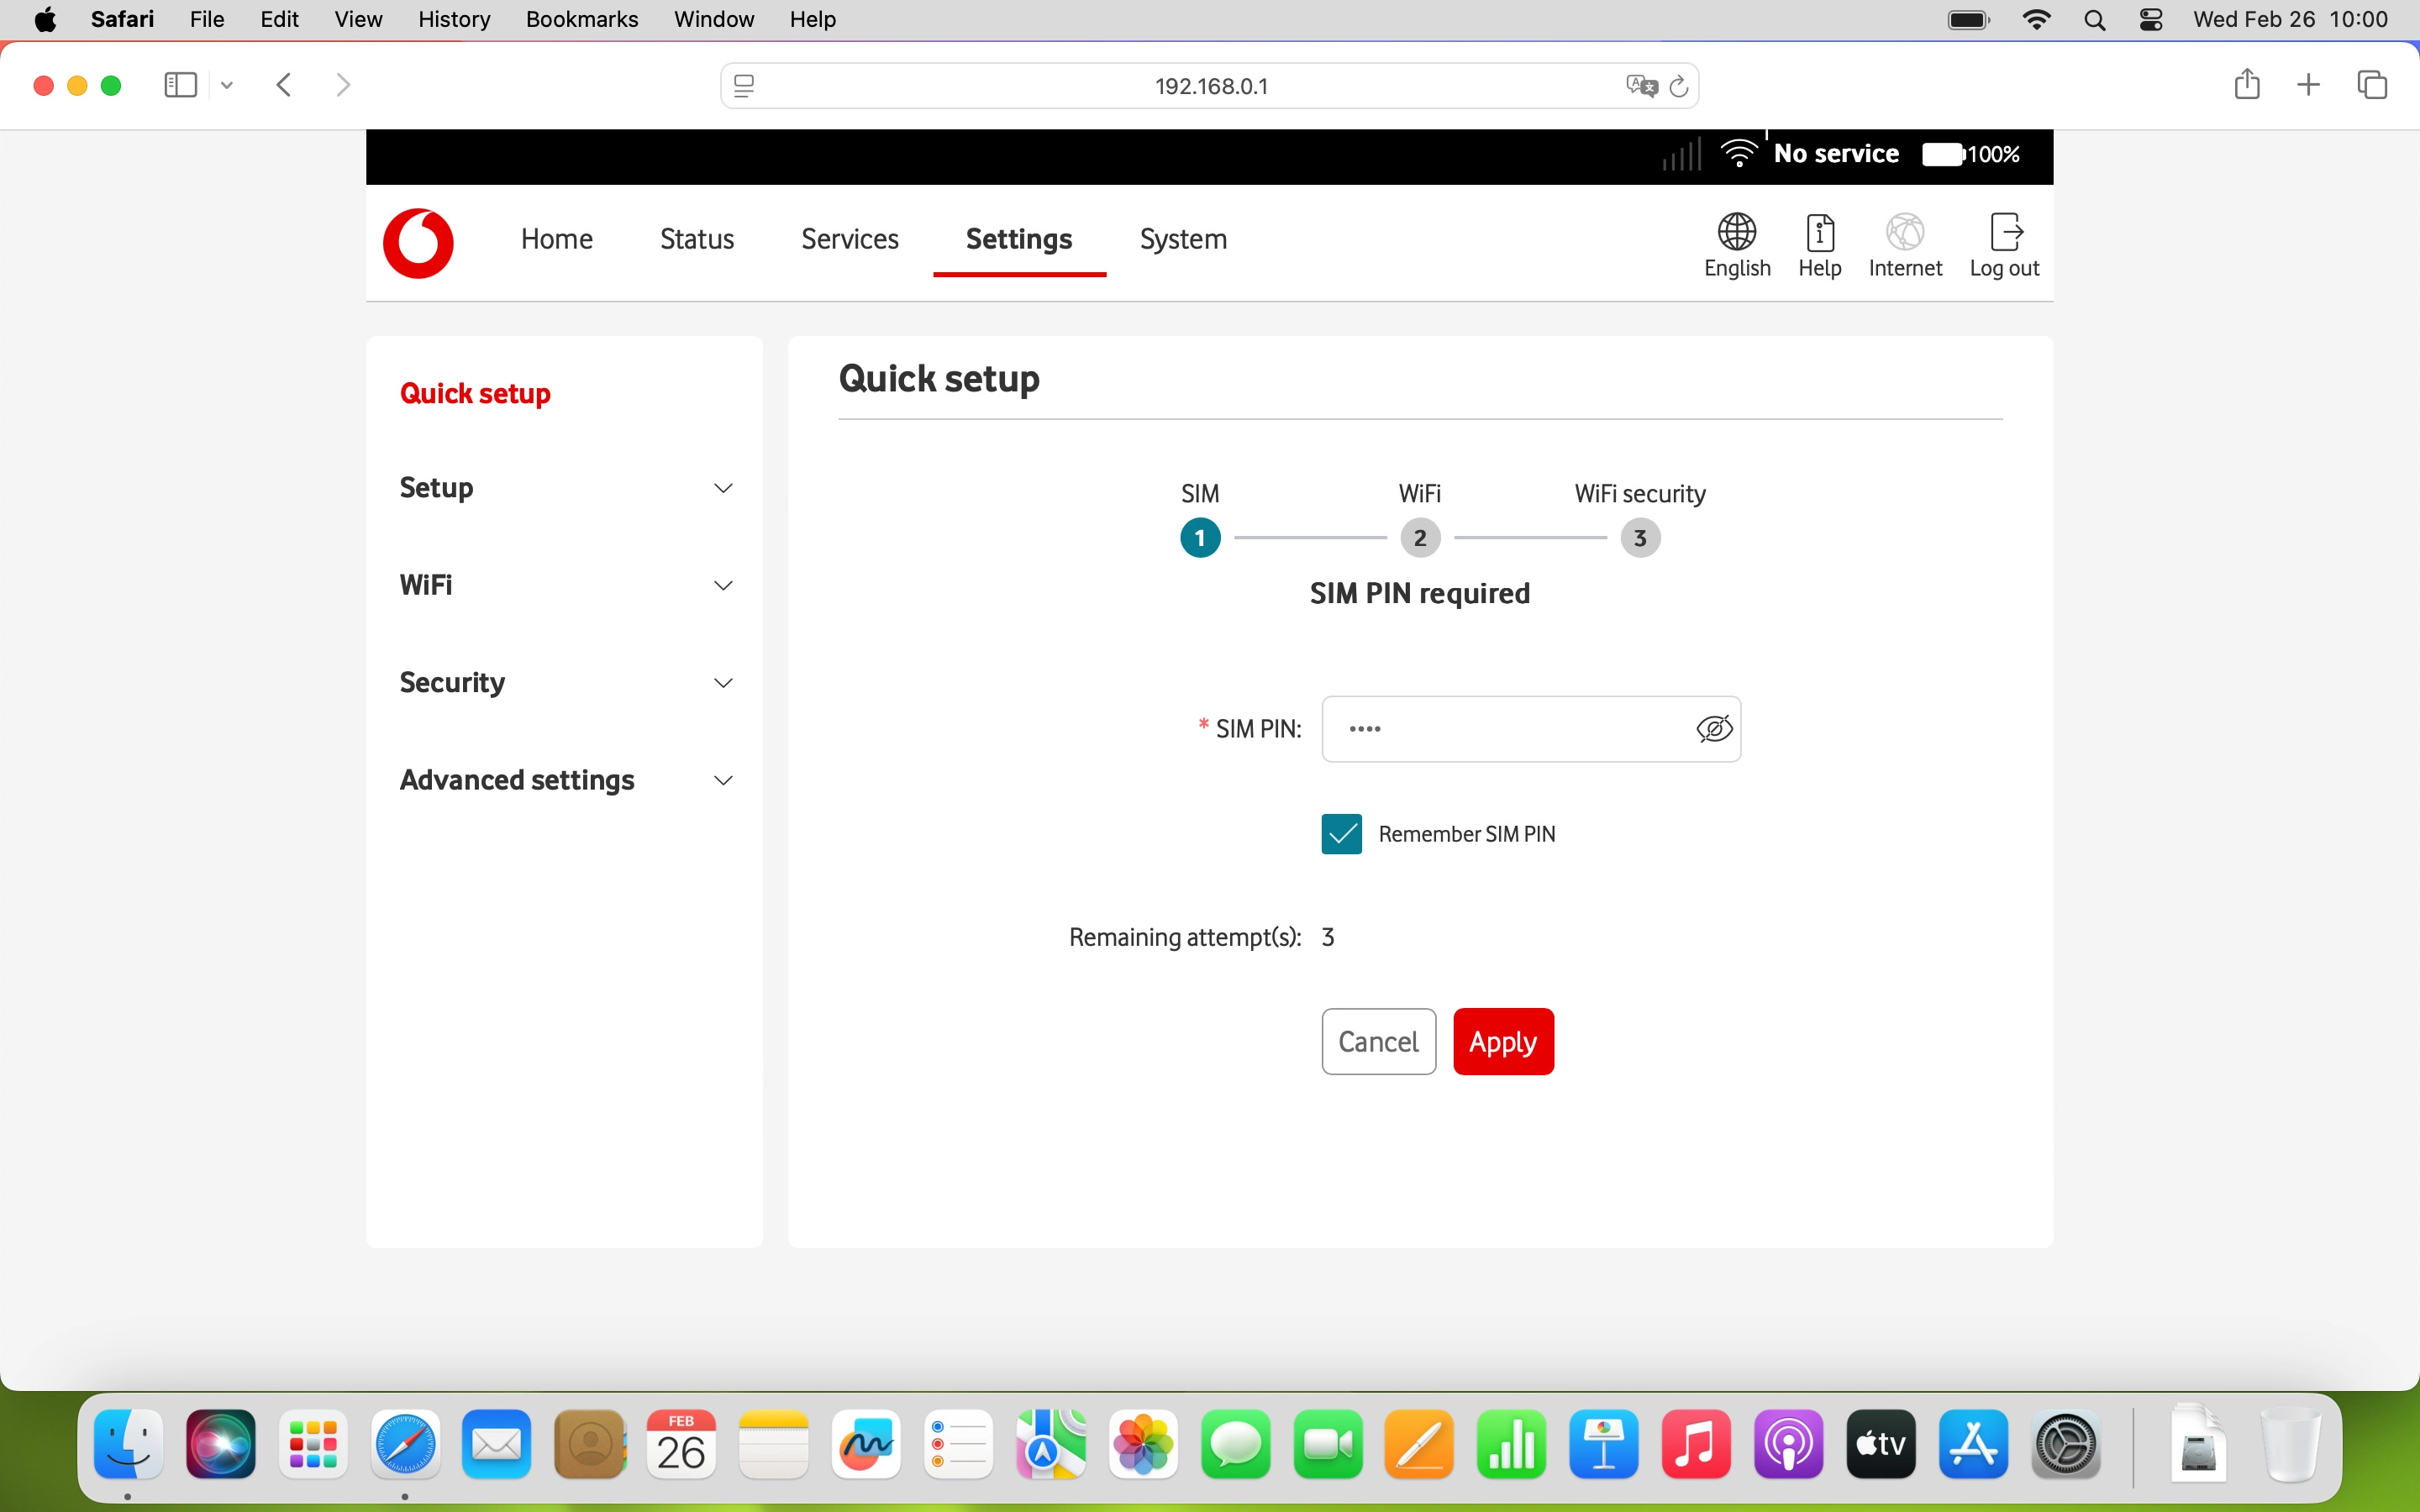
Task: Open the System tab
Action: [x=1183, y=239]
